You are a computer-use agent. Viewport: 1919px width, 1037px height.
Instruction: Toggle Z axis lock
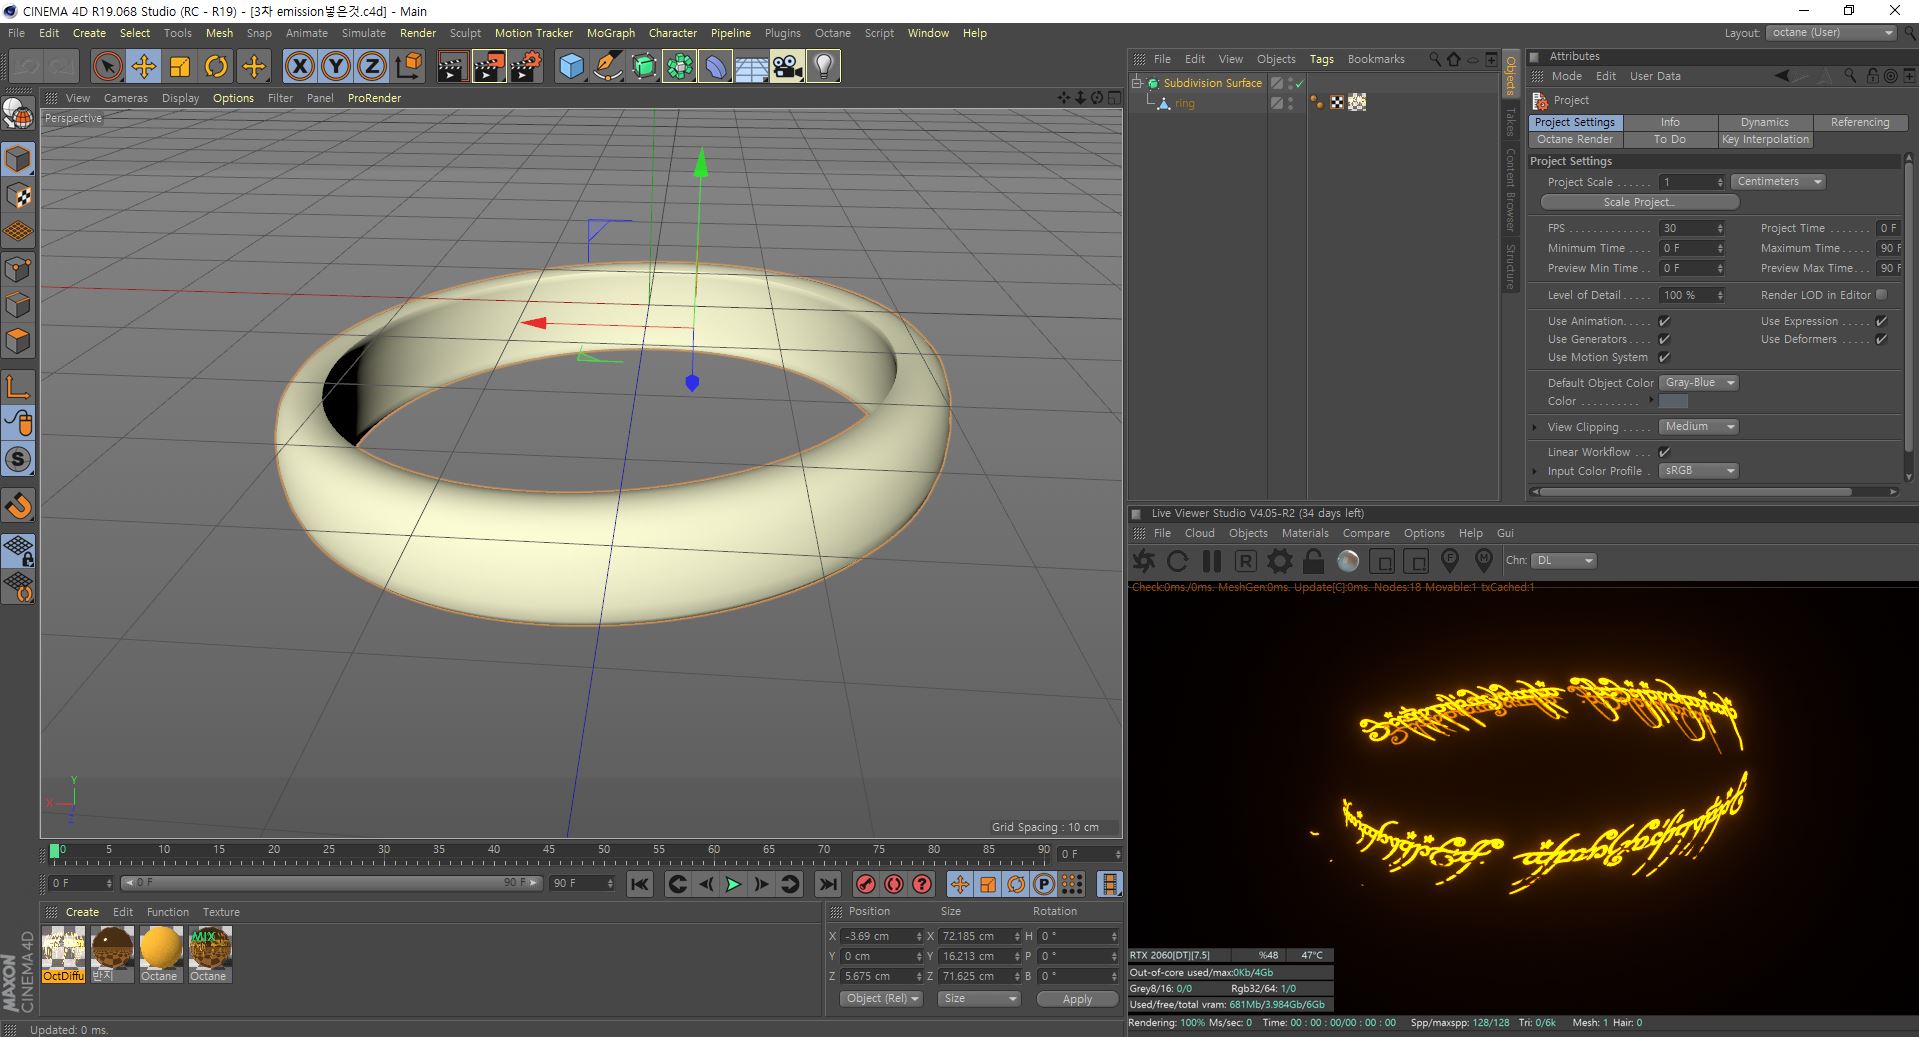(372, 67)
